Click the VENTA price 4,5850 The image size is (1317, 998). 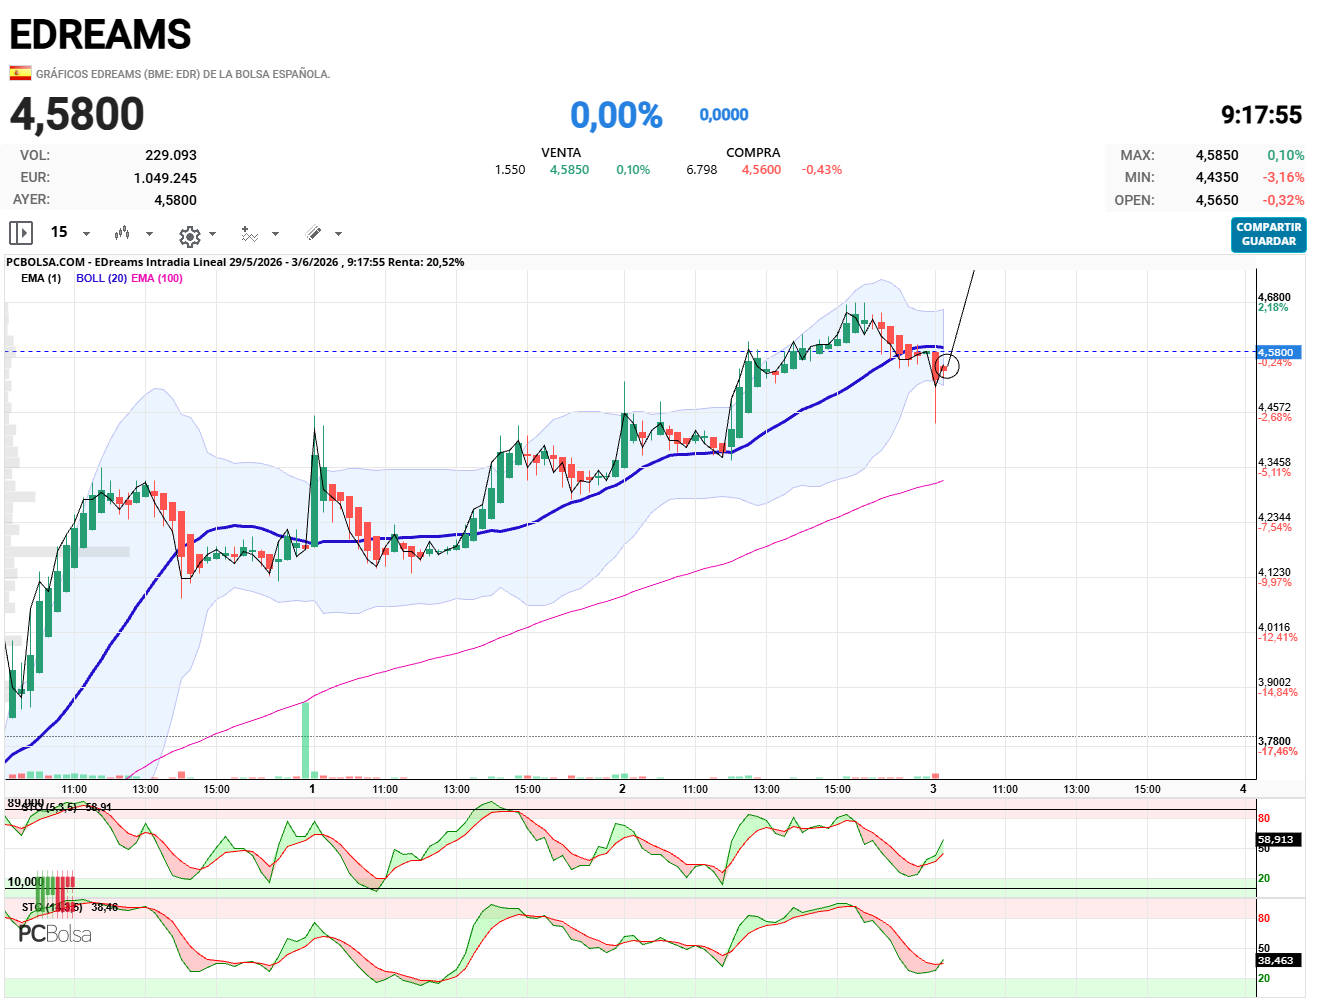pos(569,170)
